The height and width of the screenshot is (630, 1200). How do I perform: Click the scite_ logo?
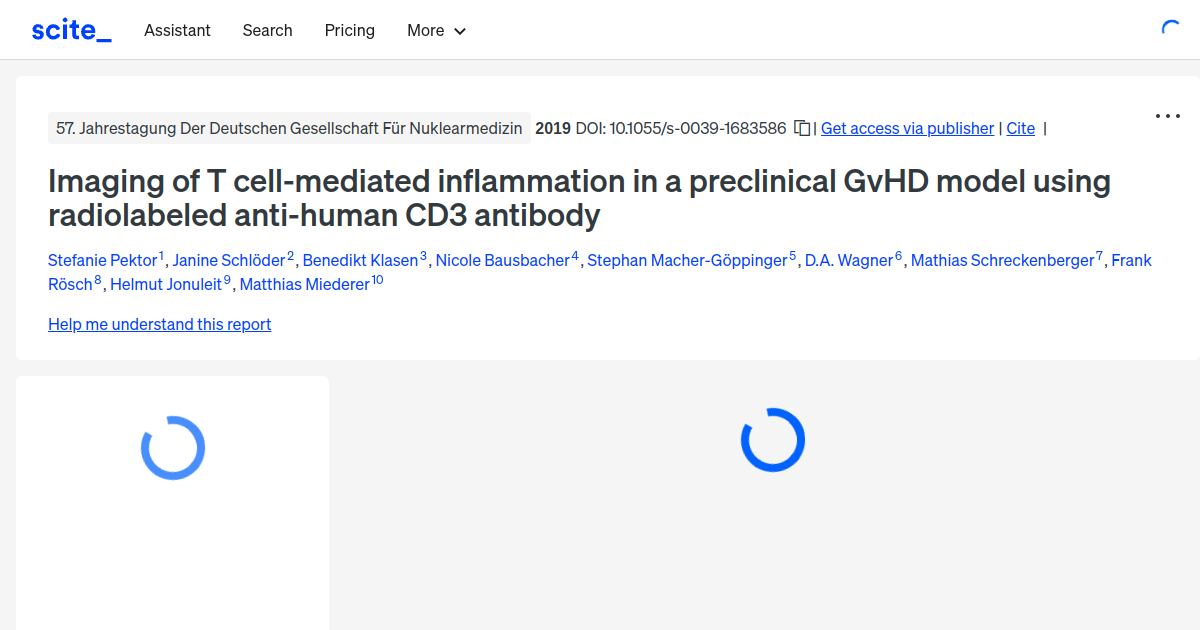[x=70, y=29]
